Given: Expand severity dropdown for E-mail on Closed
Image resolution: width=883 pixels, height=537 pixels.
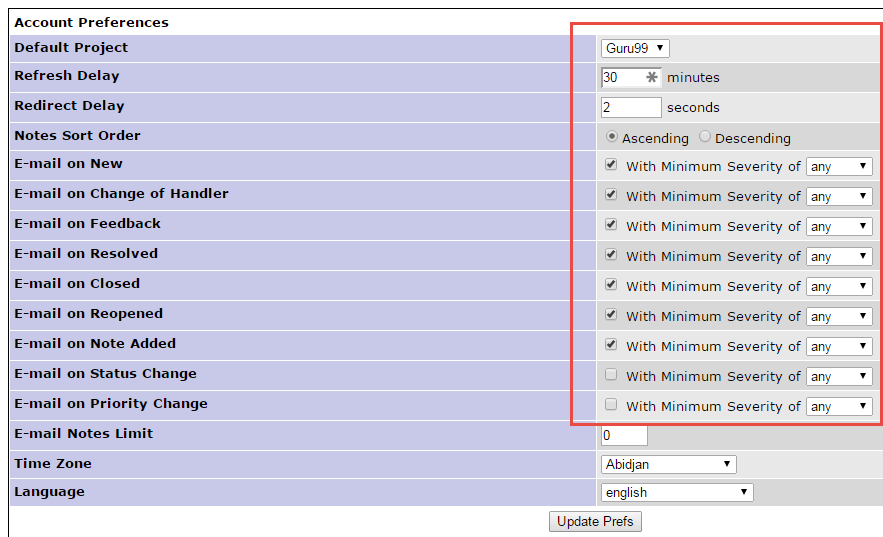Looking at the screenshot, I should click(x=839, y=287).
